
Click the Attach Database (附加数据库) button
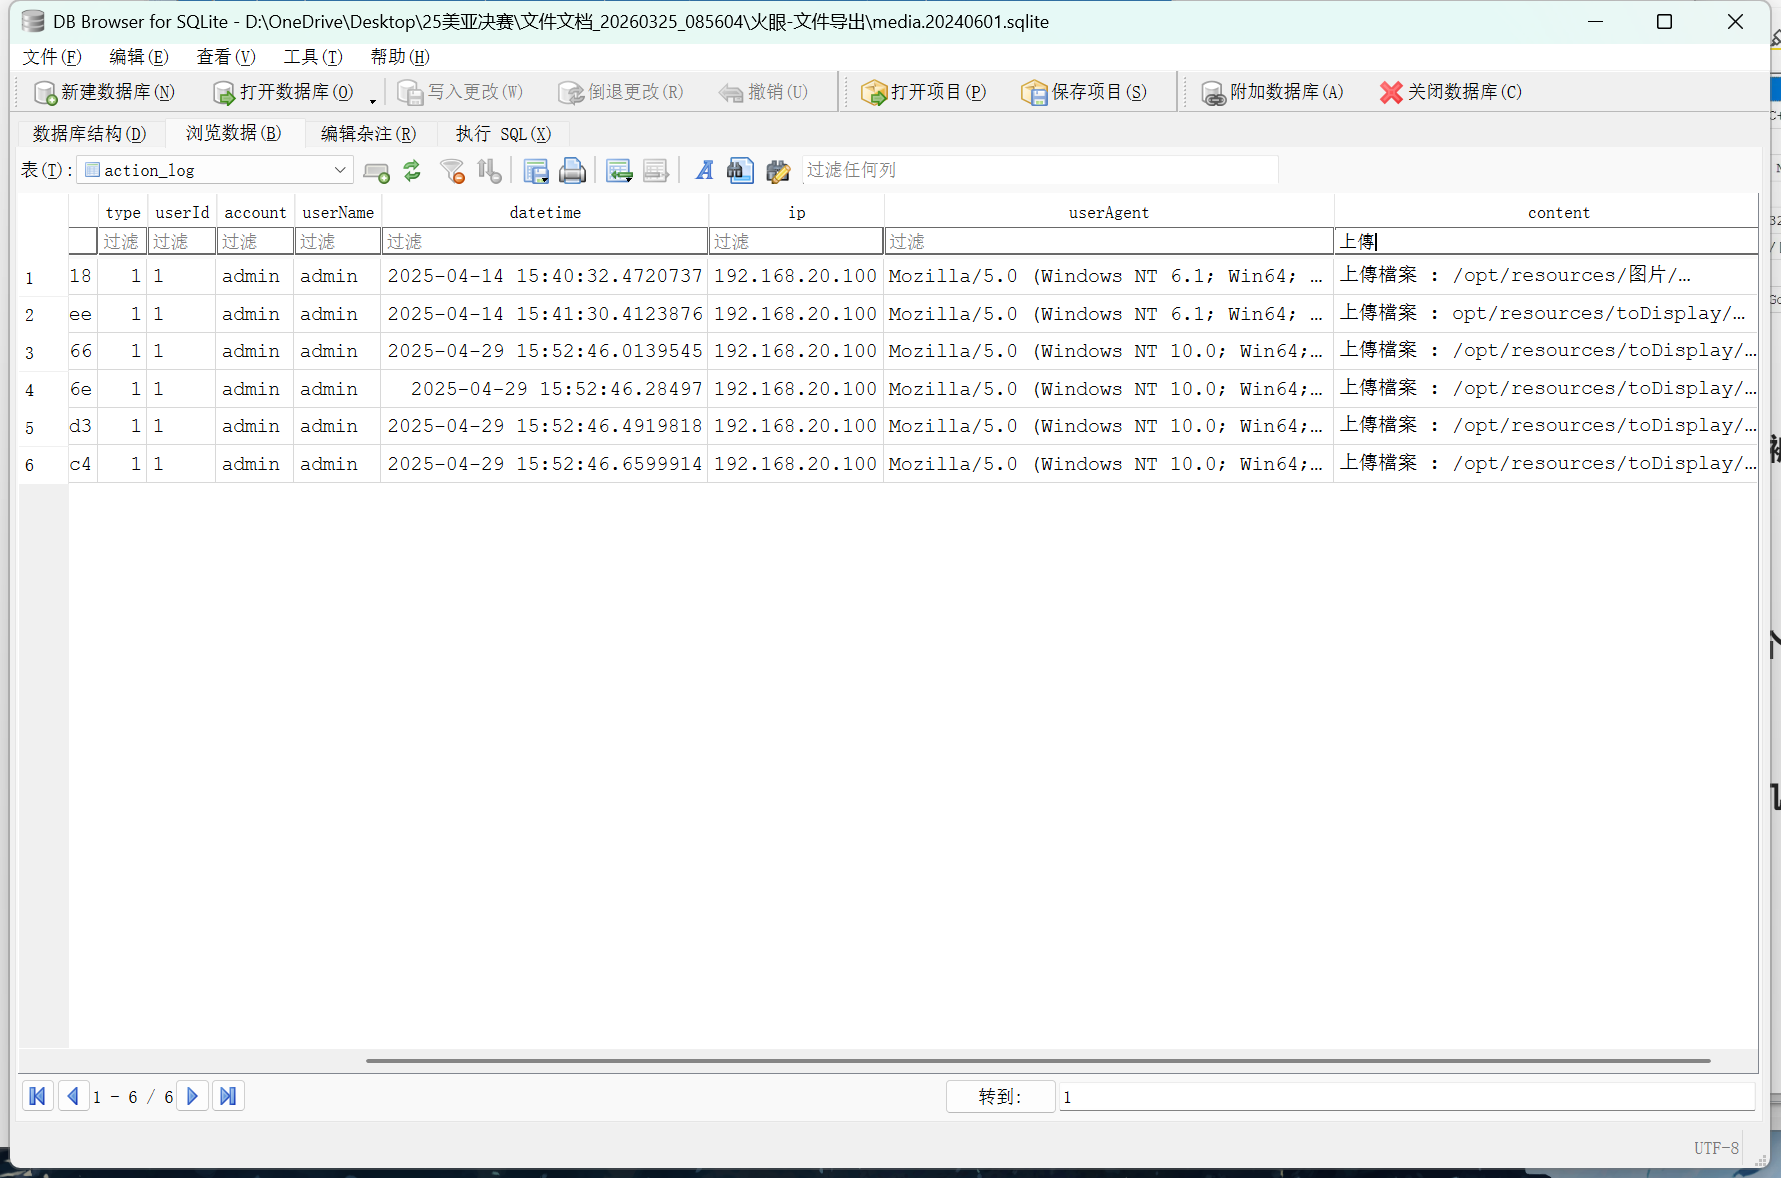[x=1272, y=92]
